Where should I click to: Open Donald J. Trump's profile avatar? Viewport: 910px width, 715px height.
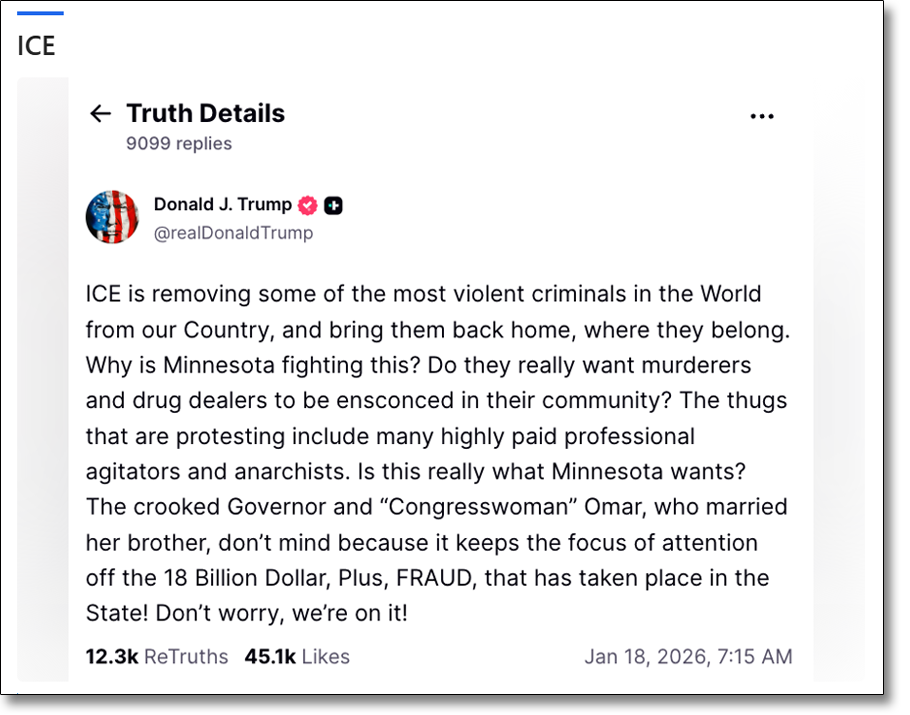112,217
